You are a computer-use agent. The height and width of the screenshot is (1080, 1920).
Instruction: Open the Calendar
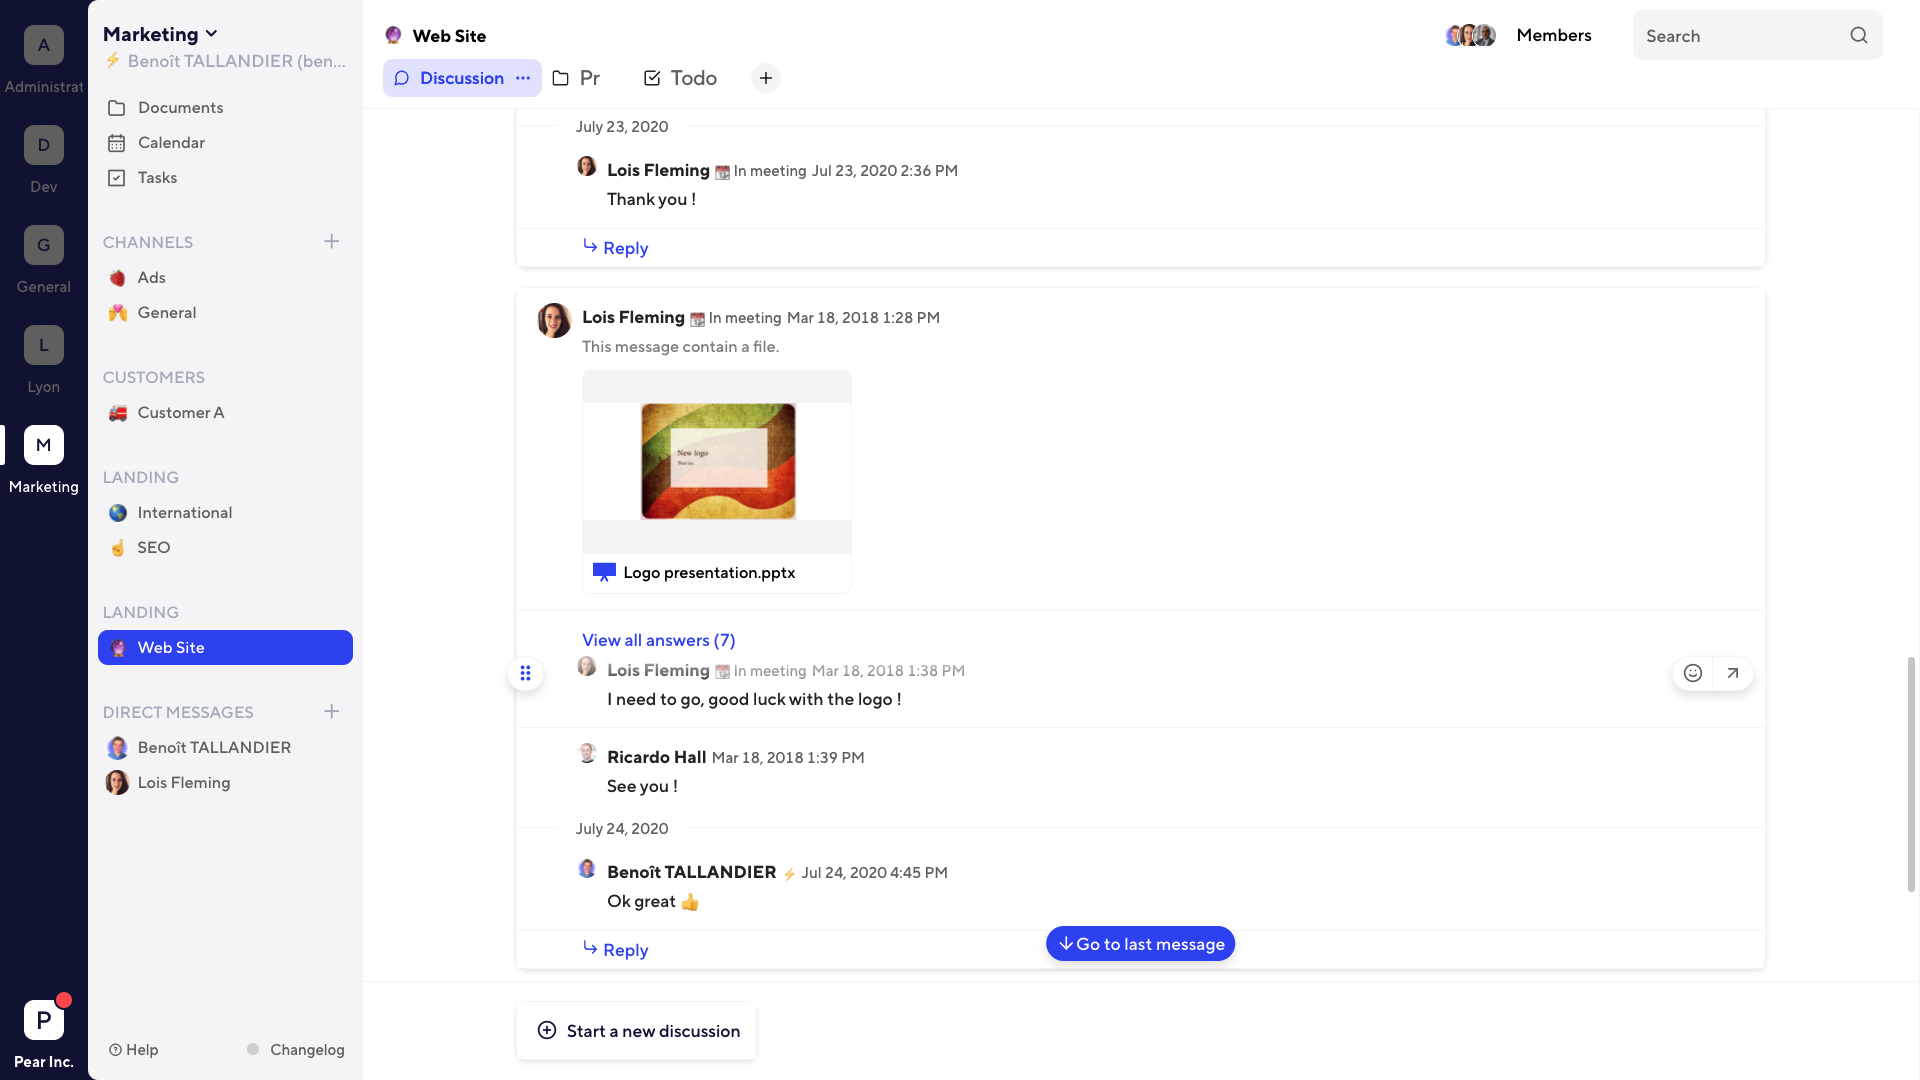(170, 142)
